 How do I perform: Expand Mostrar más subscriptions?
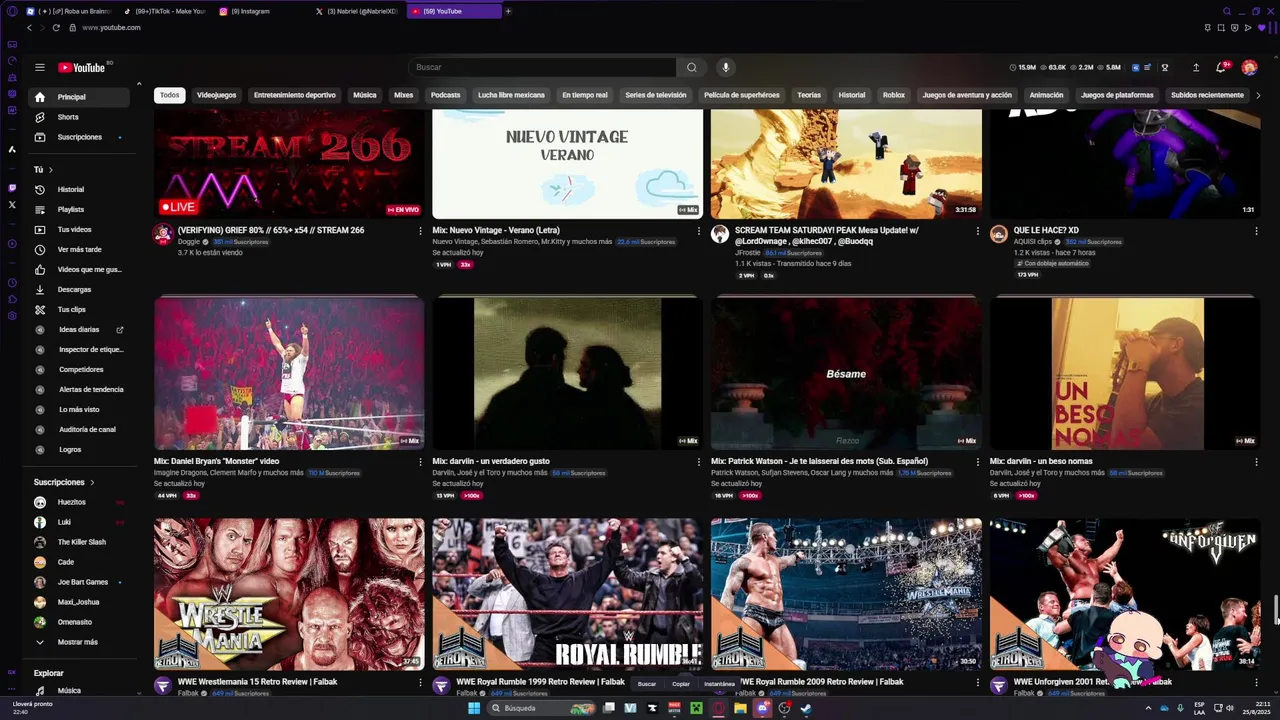click(x=80, y=642)
